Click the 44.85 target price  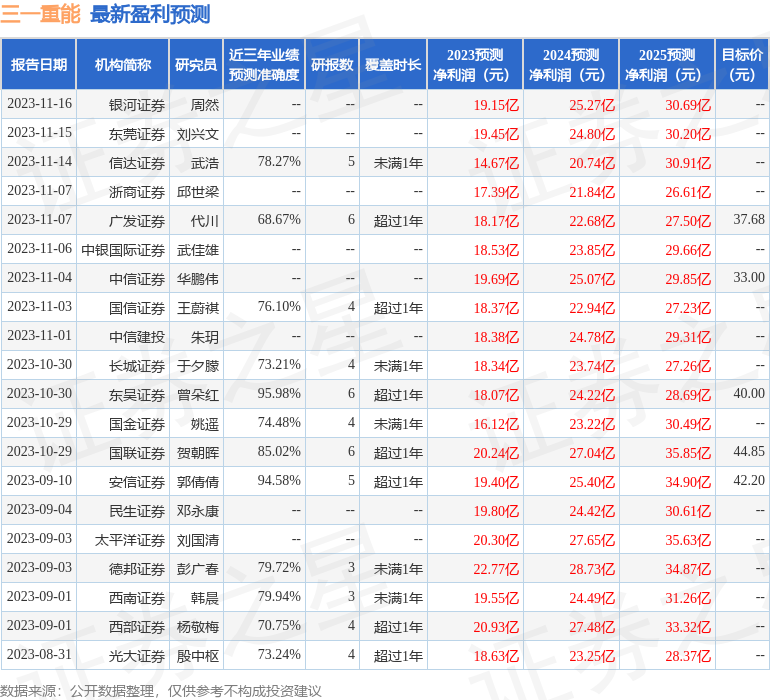pyautogui.click(x=749, y=451)
